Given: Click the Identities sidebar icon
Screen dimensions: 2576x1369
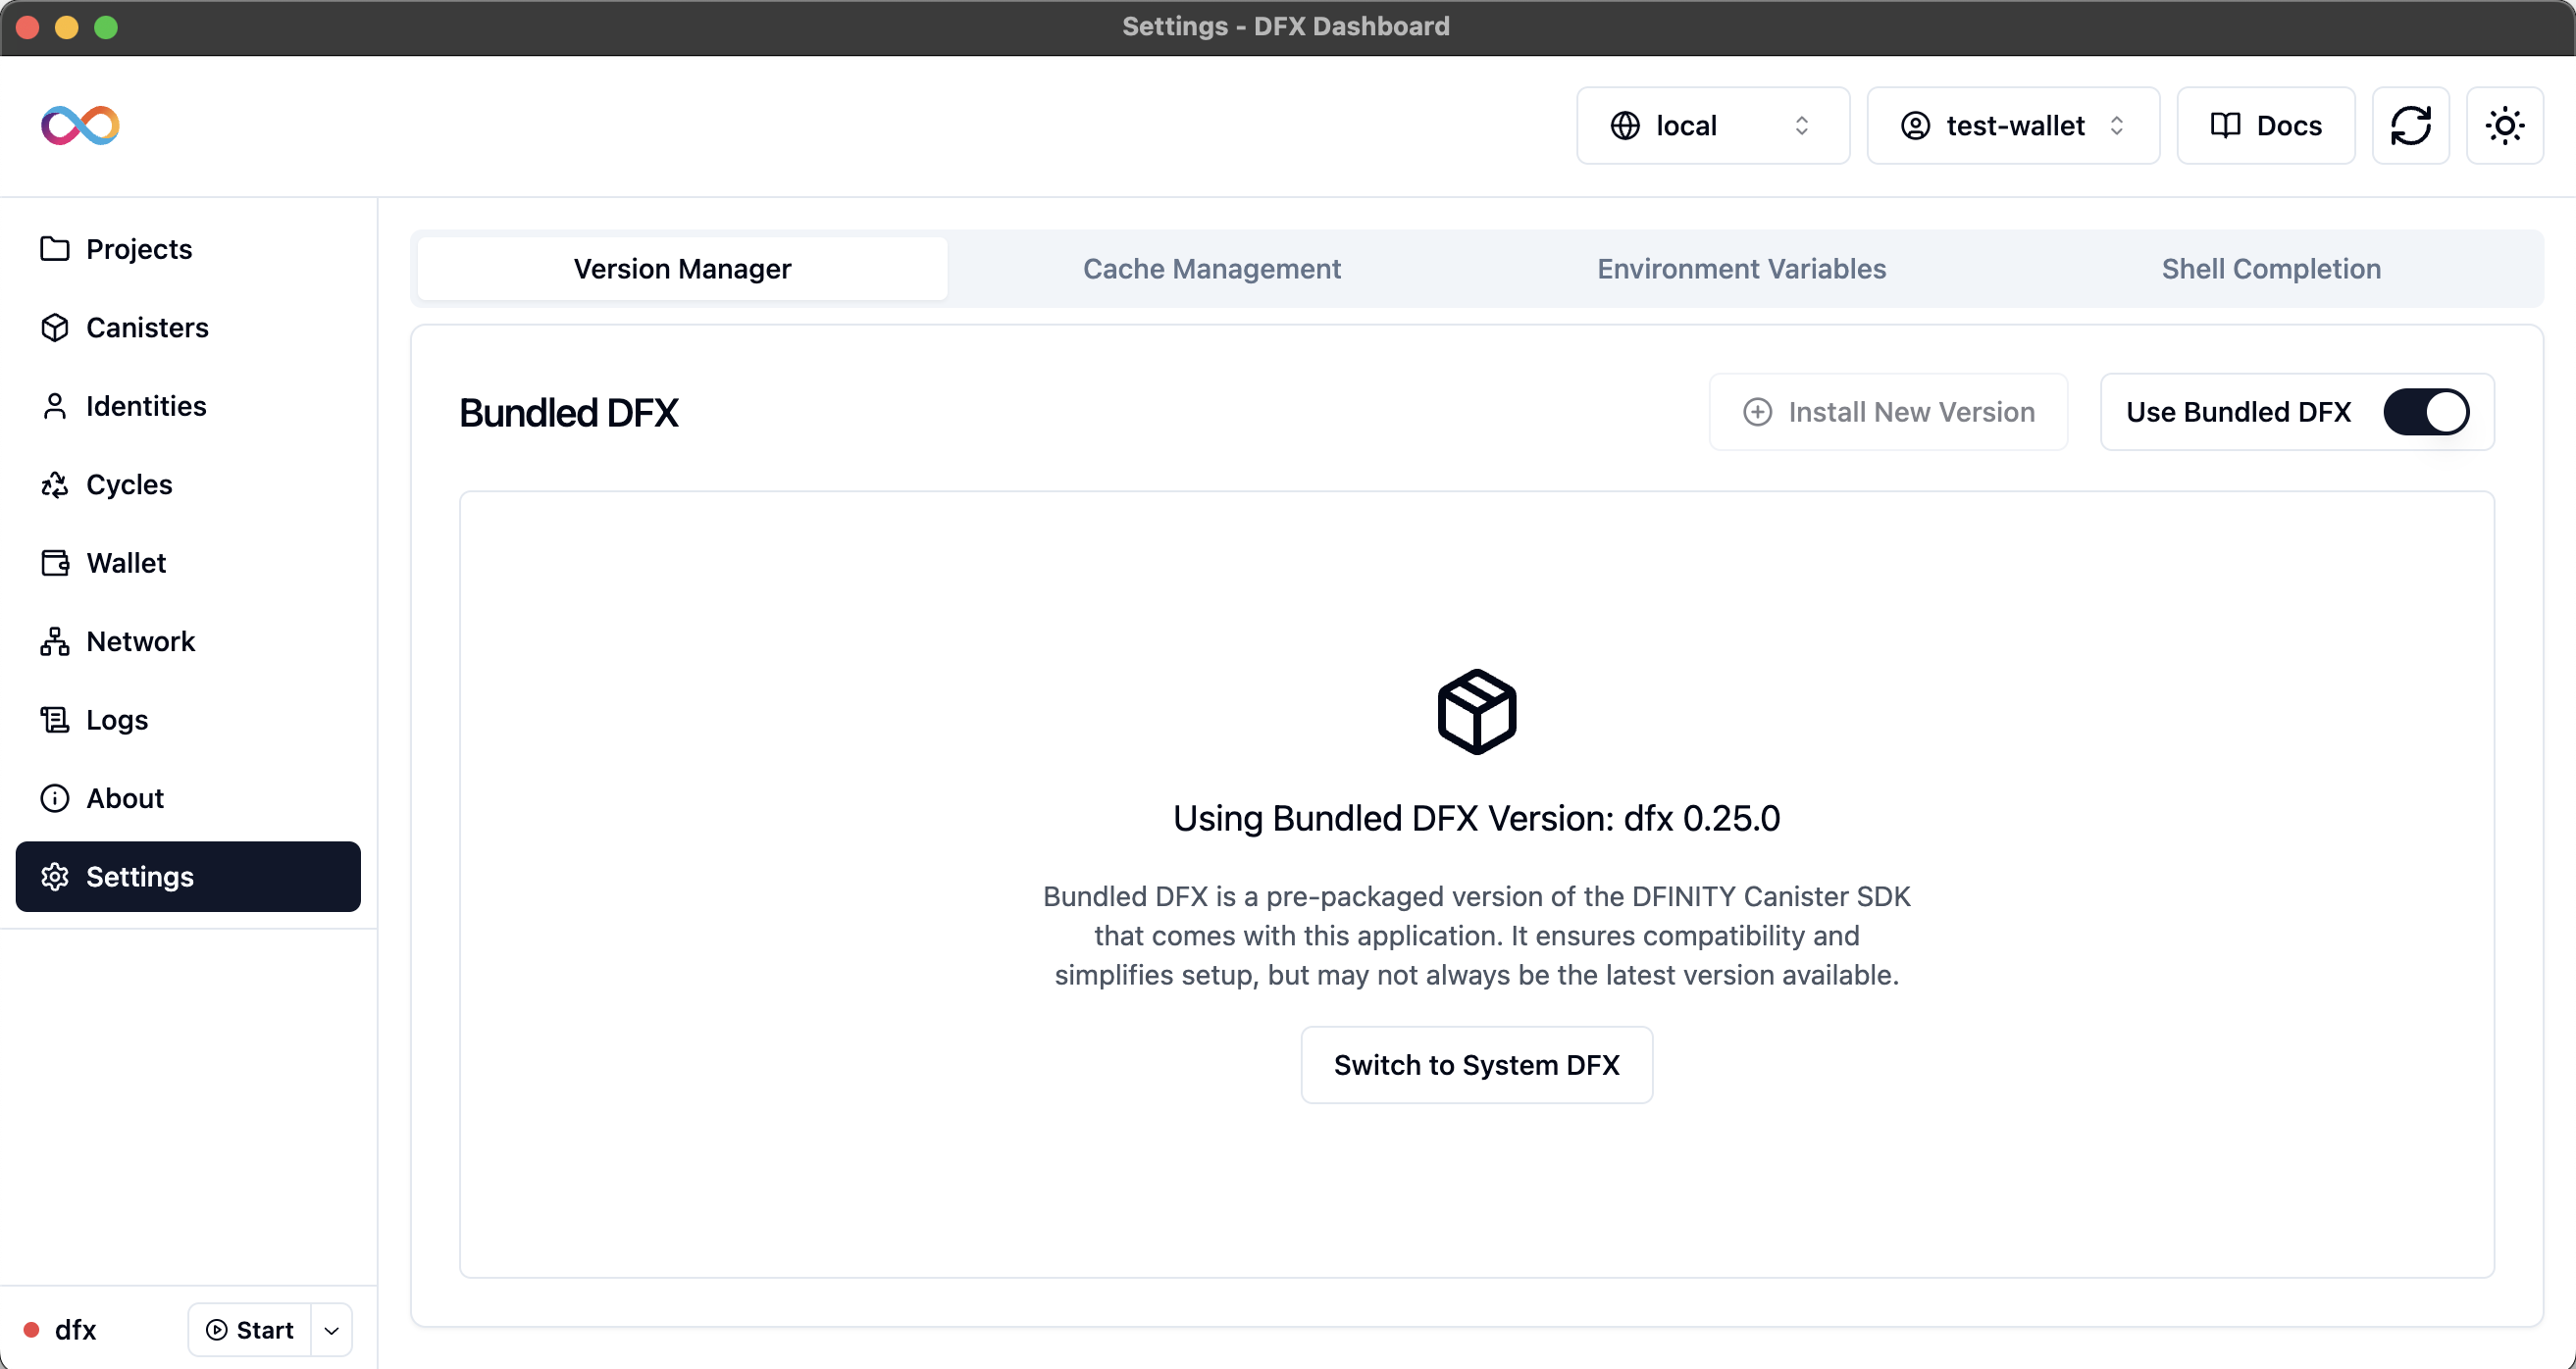Looking at the screenshot, I should [55, 405].
